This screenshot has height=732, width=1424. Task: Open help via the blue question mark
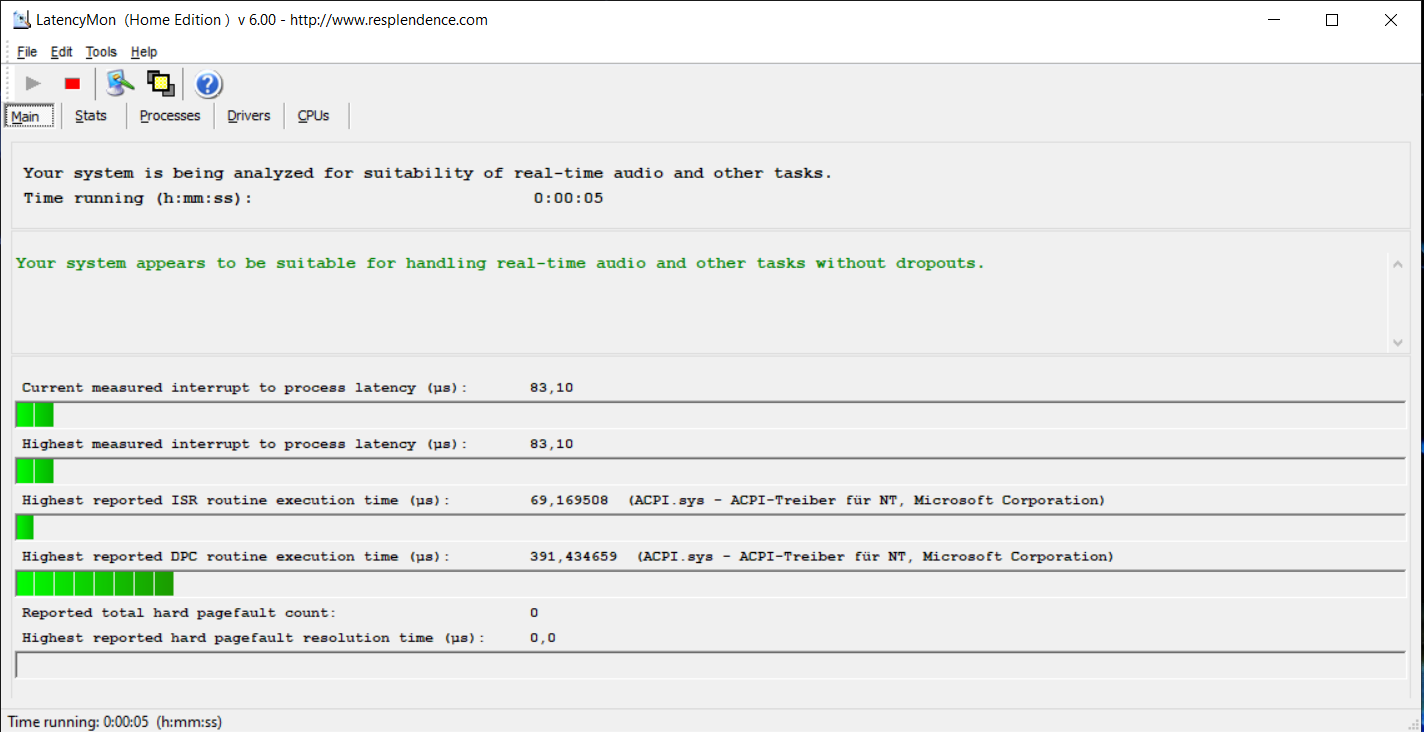(208, 84)
